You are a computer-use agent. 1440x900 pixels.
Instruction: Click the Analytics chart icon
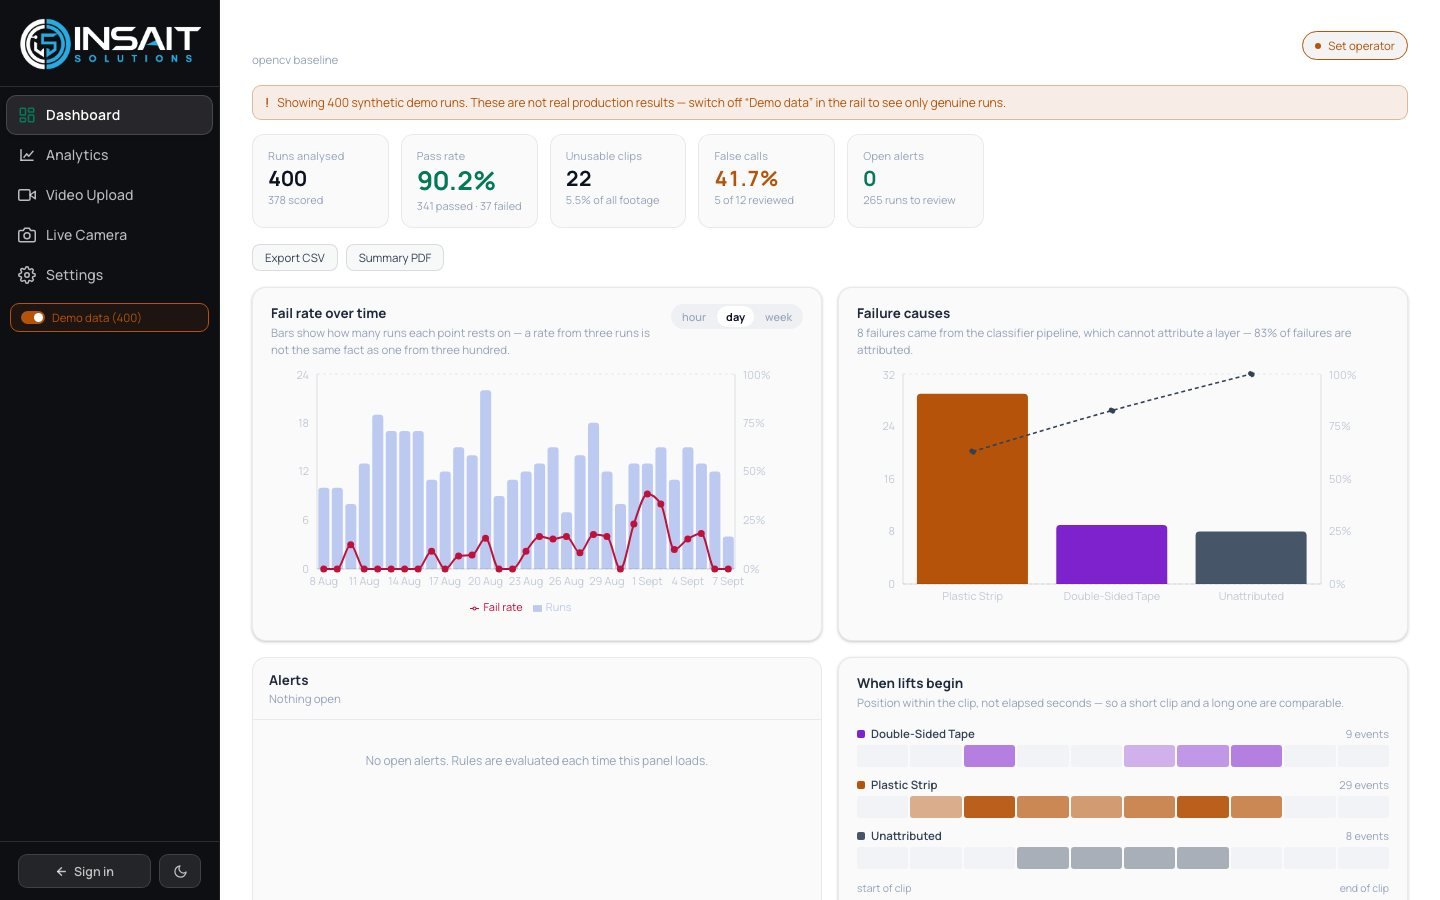(x=27, y=155)
